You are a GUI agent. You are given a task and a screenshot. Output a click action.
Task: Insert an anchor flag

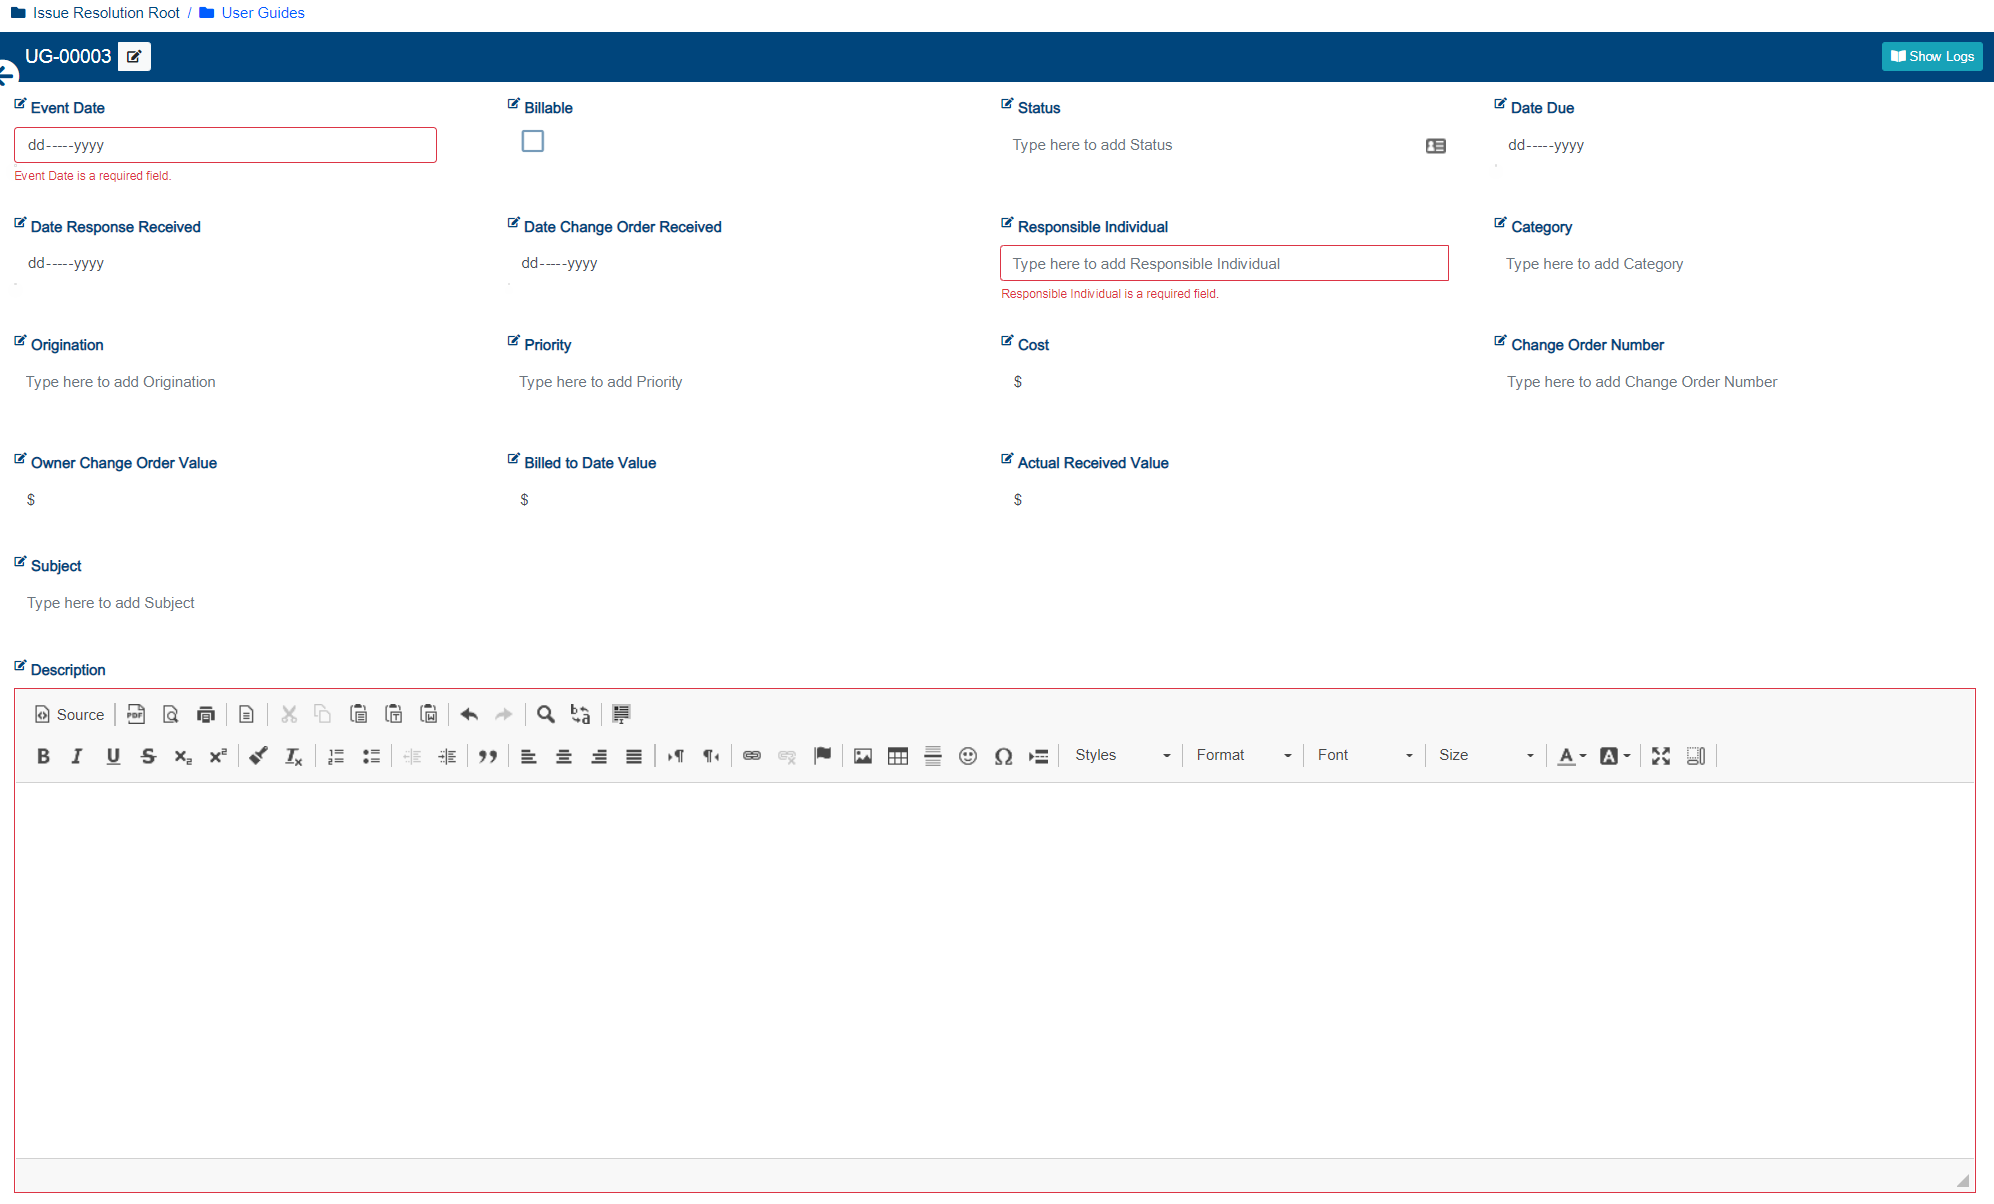(x=823, y=756)
